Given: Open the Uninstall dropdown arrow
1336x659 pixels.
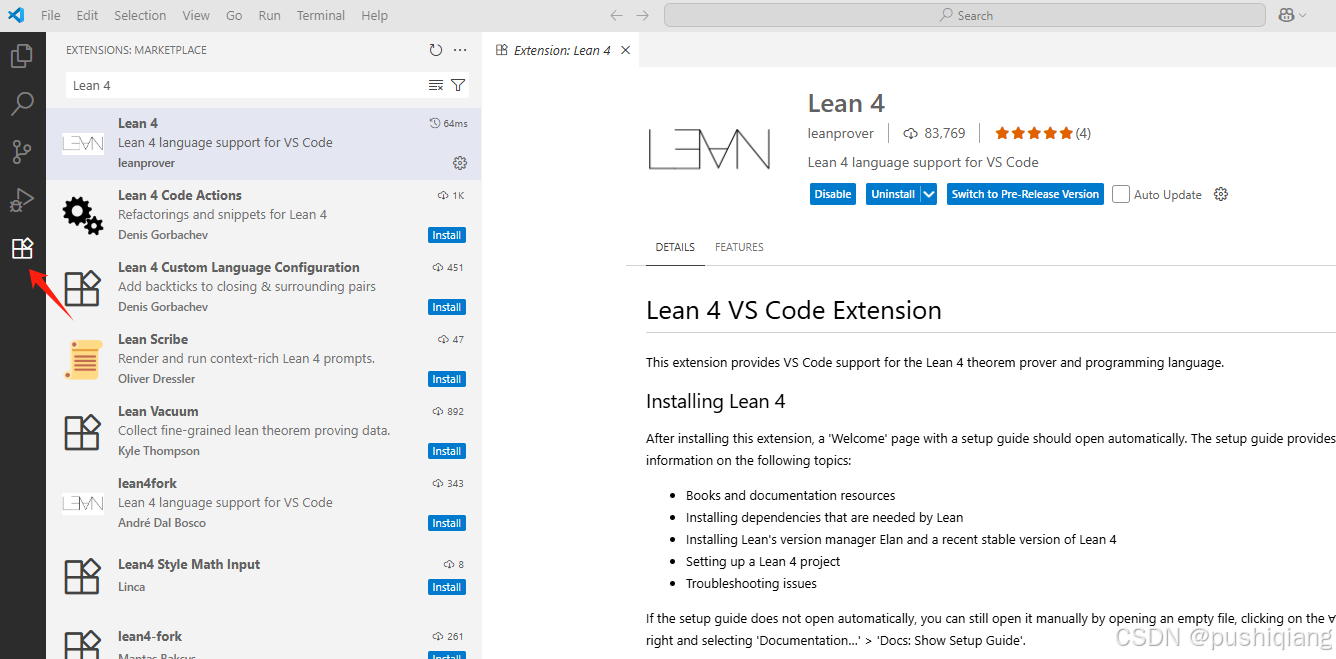Looking at the screenshot, I should [926, 193].
